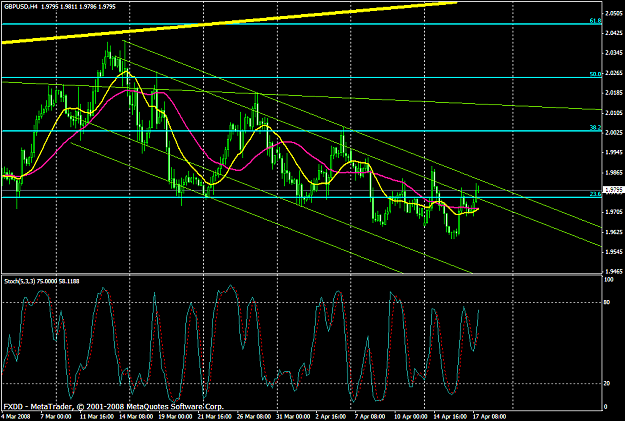Click the 4 Mar 2008 date label
Image resolution: width=625 pixels, height=421 pixels.
click(16, 417)
